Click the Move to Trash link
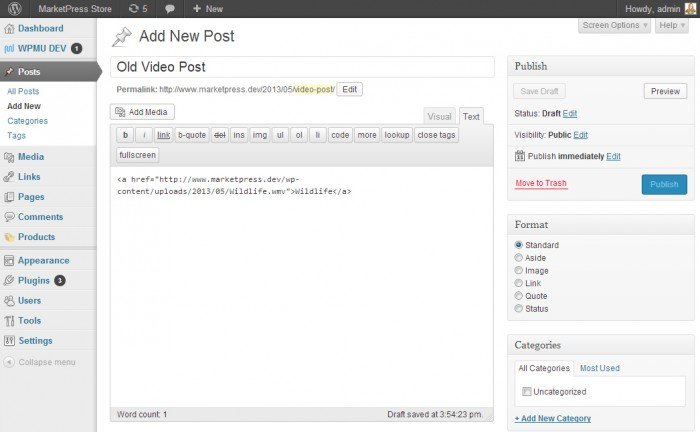 pyautogui.click(x=541, y=183)
